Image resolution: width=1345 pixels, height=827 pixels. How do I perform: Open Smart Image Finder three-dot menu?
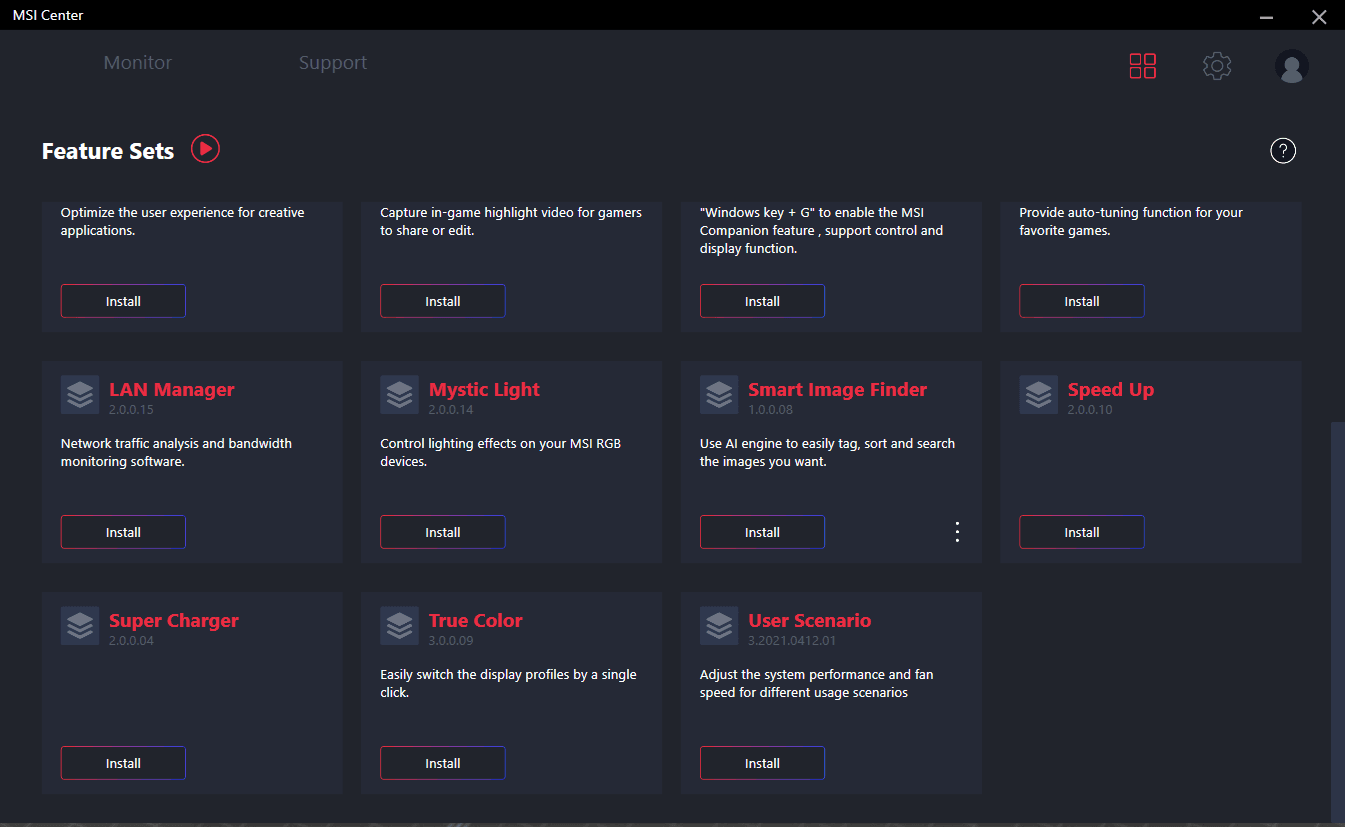click(x=957, y=532)
